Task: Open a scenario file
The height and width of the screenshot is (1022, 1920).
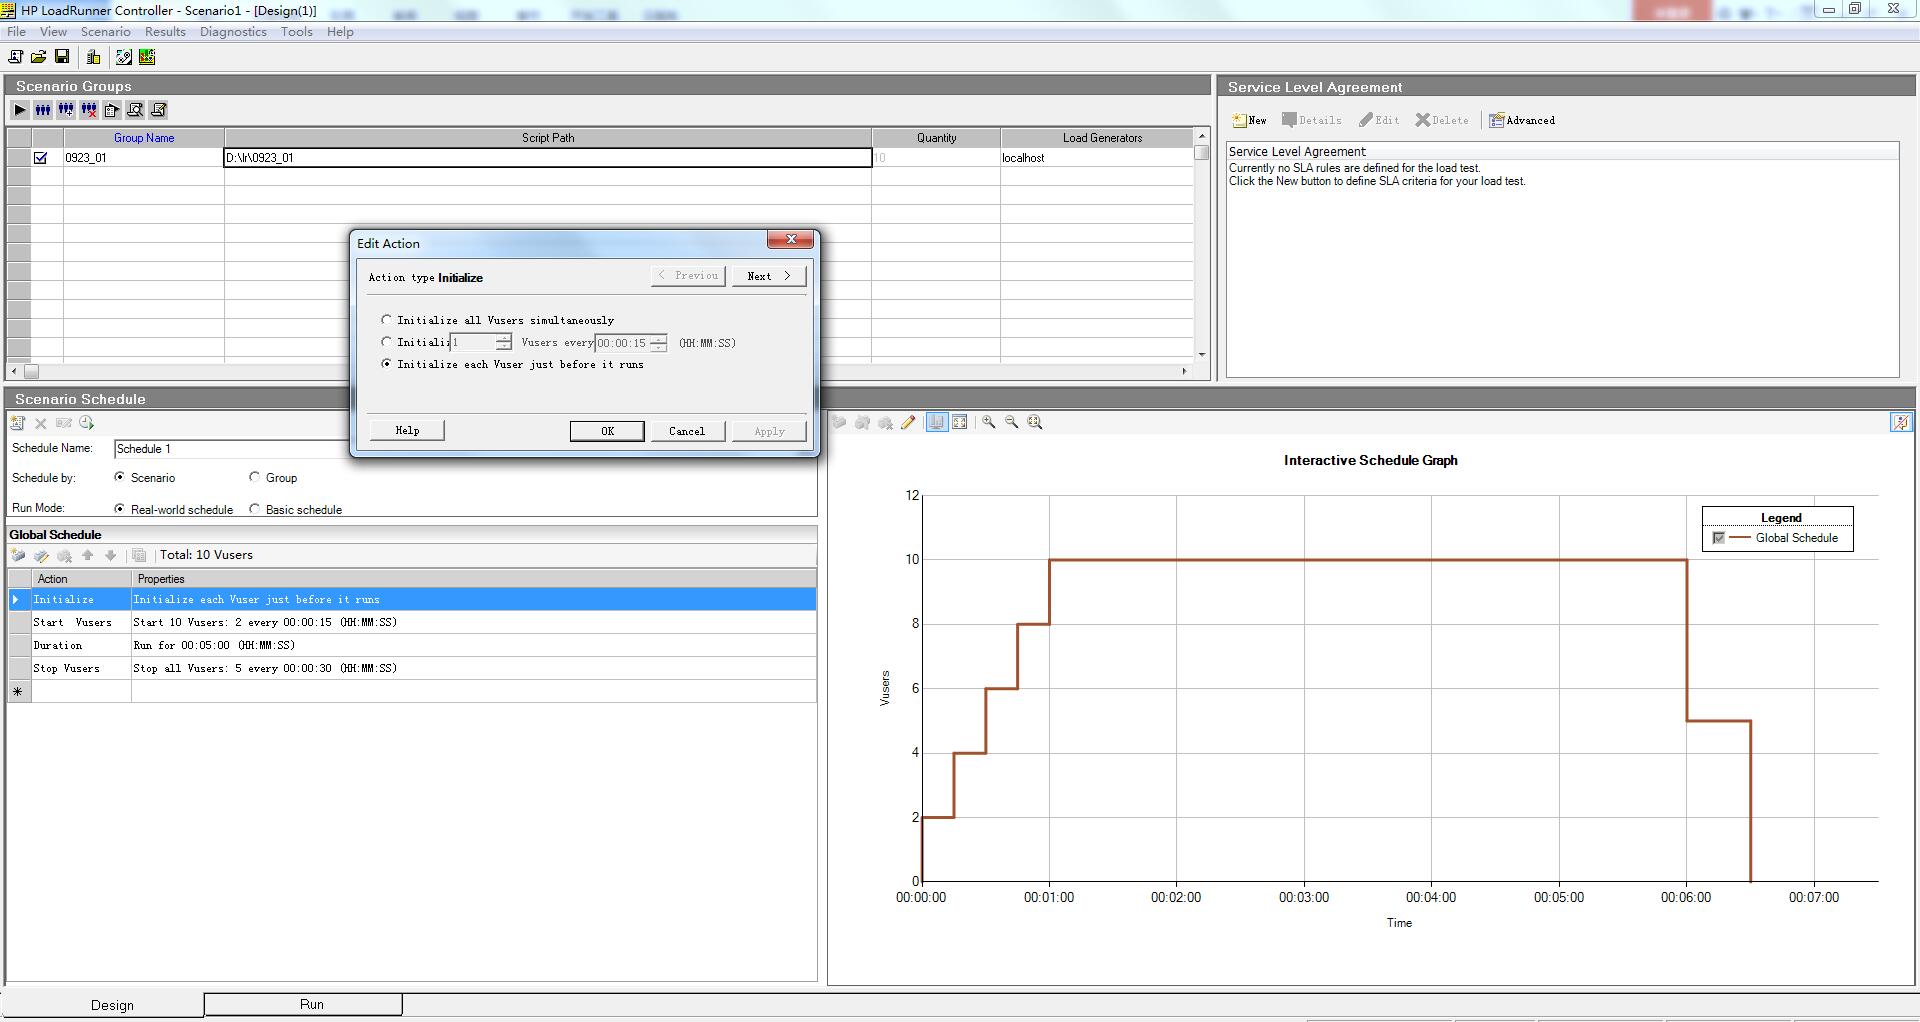Action: 38,57
